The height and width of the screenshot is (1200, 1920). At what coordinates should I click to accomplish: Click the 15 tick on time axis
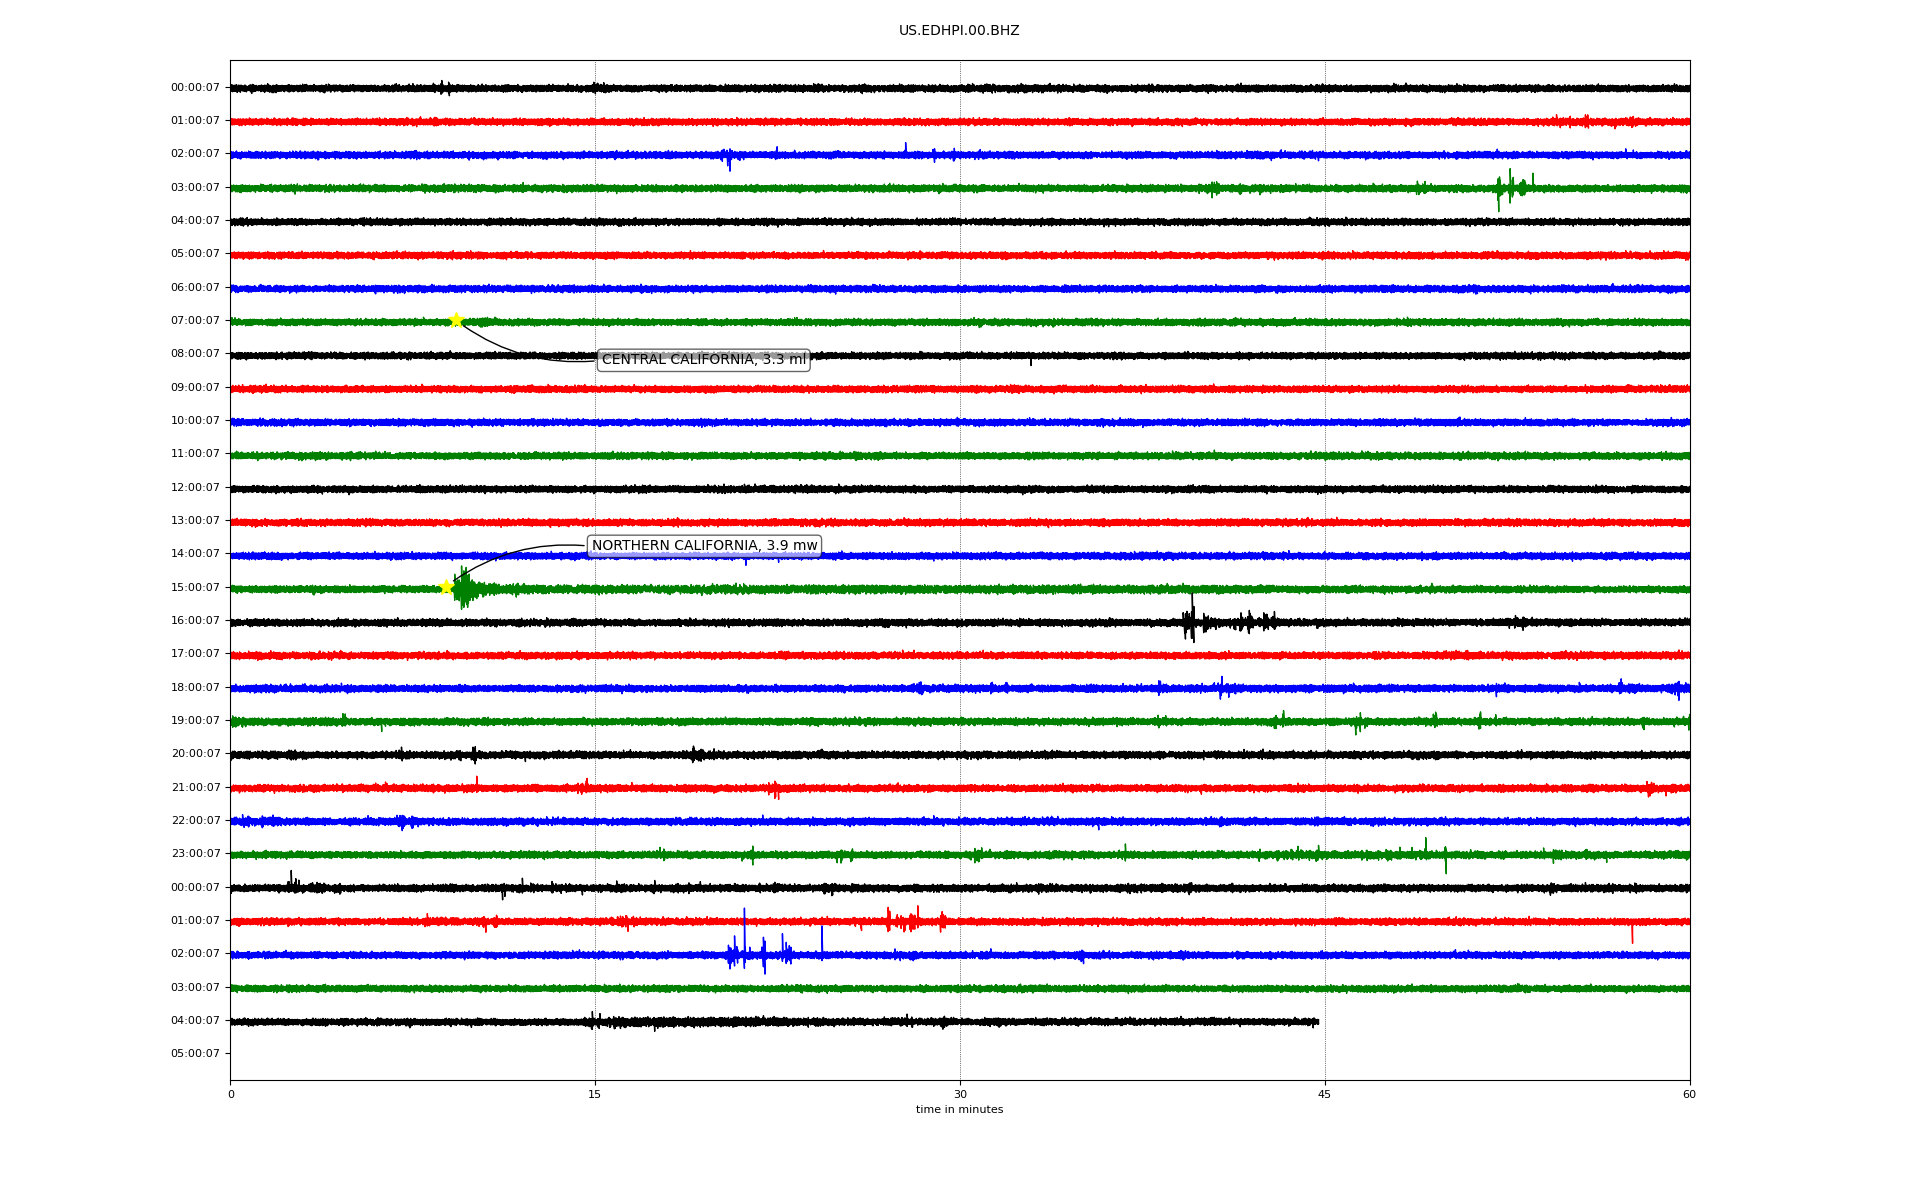coord(595,1094)
